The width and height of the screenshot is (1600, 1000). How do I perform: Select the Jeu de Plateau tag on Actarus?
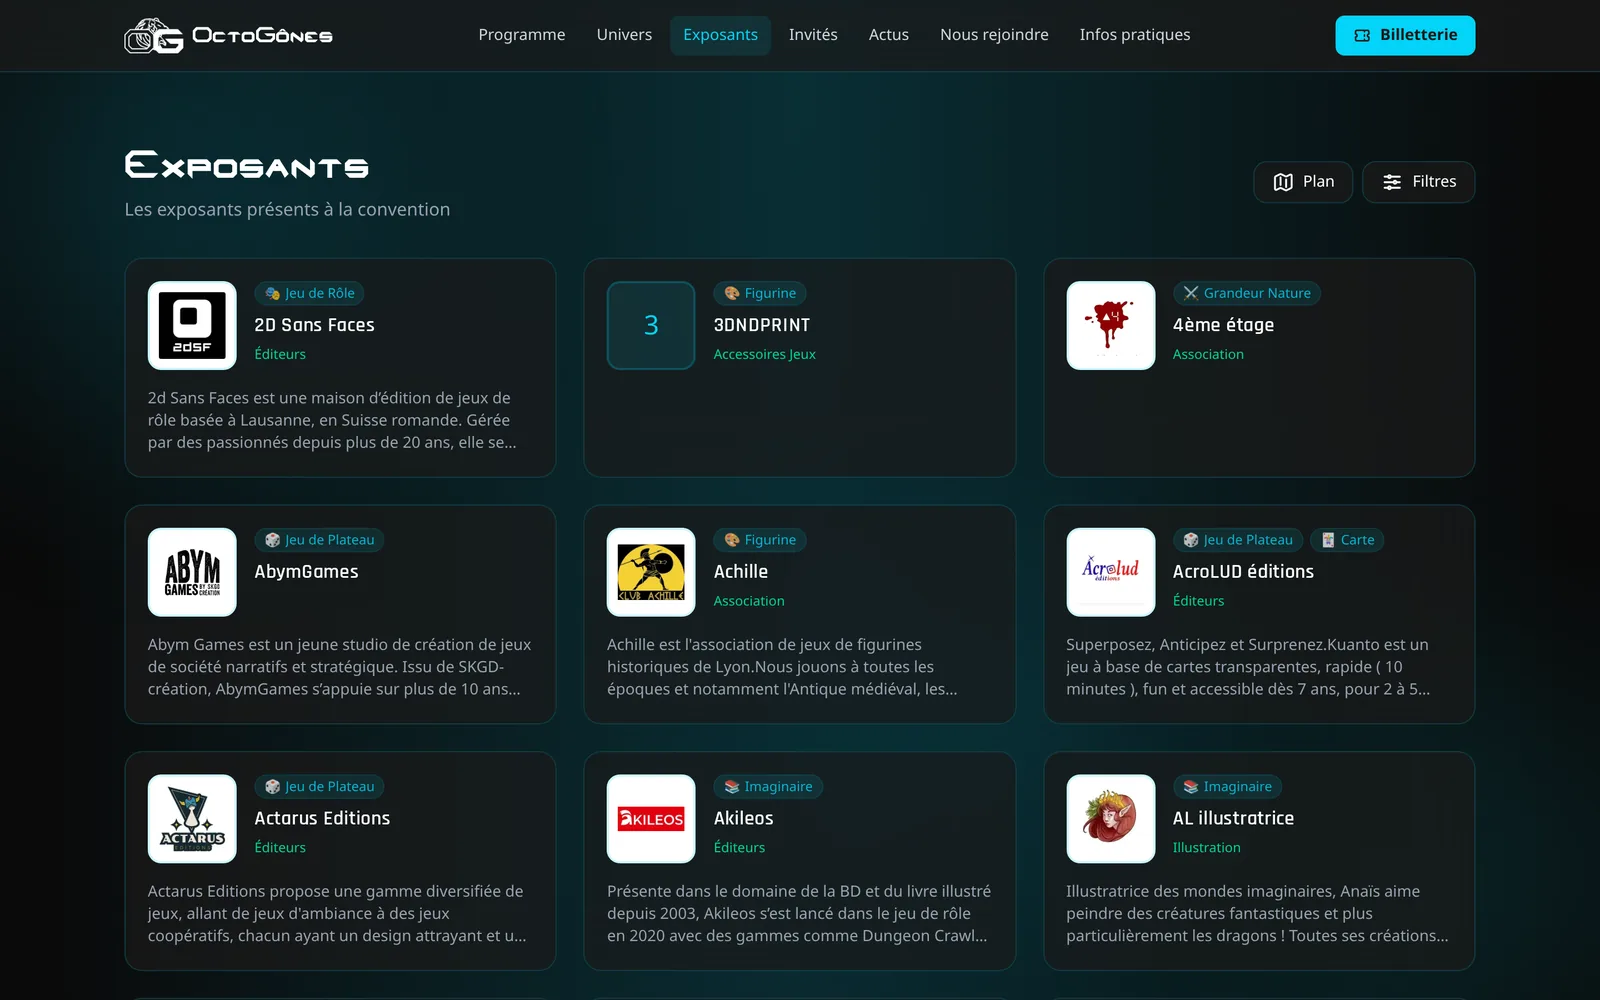point(319,787)
